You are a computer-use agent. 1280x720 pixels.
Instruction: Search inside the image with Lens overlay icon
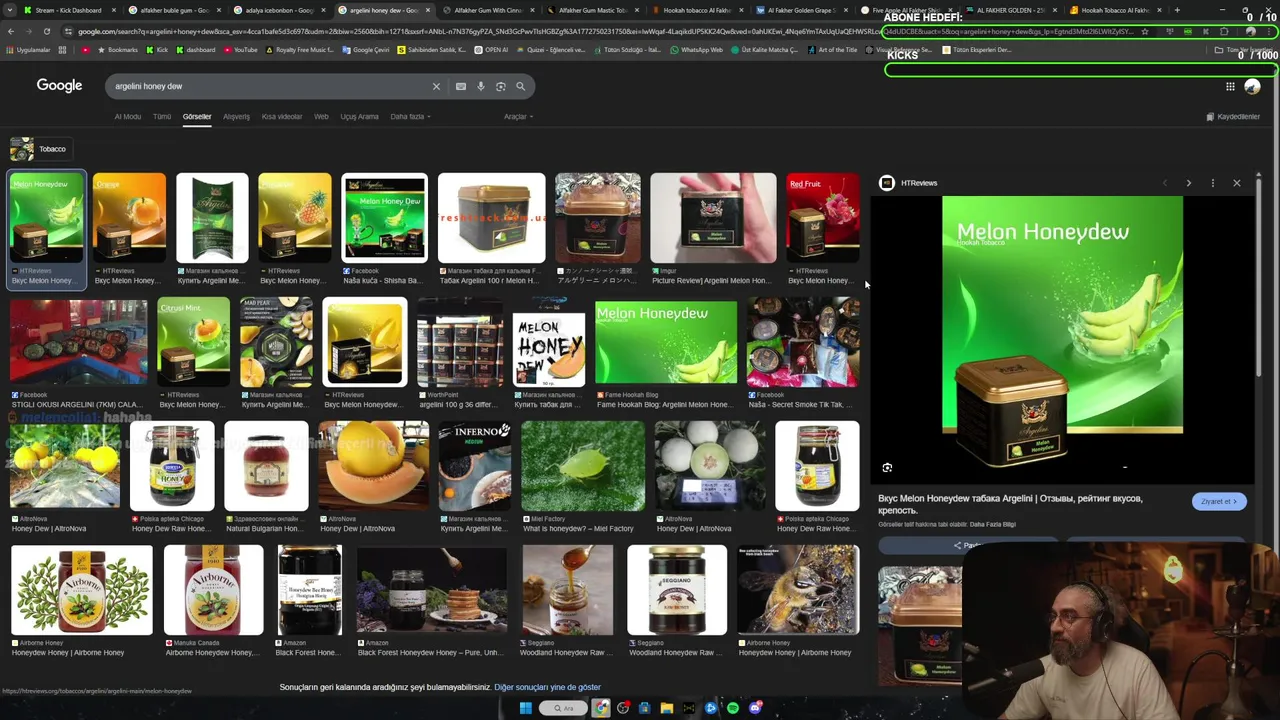pos(887,467)
